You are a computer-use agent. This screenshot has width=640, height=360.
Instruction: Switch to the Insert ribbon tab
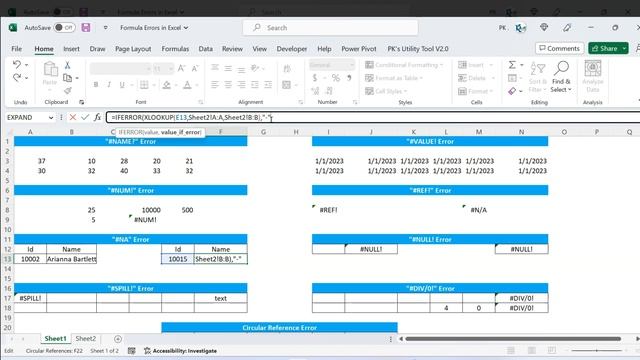tap(71, 49)
